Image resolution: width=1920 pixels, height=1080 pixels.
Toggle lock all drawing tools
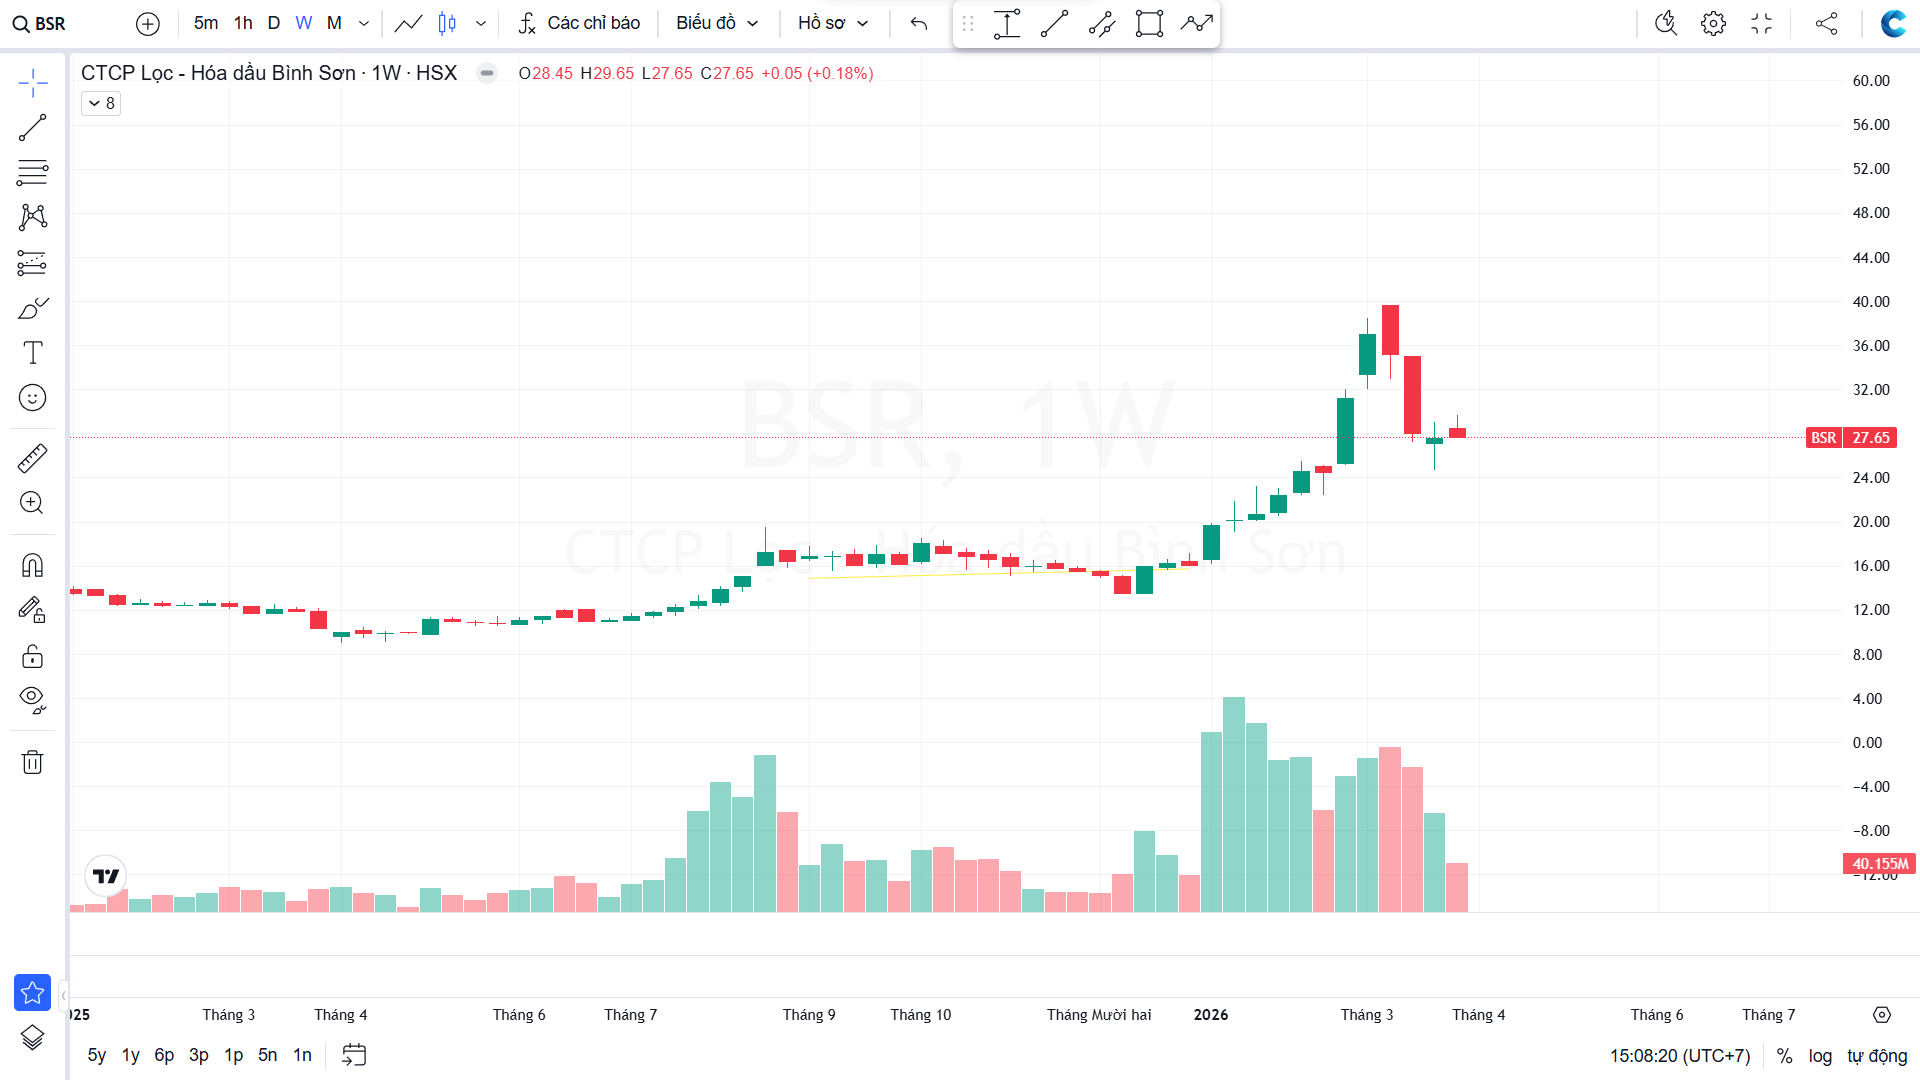click(32, 656)
